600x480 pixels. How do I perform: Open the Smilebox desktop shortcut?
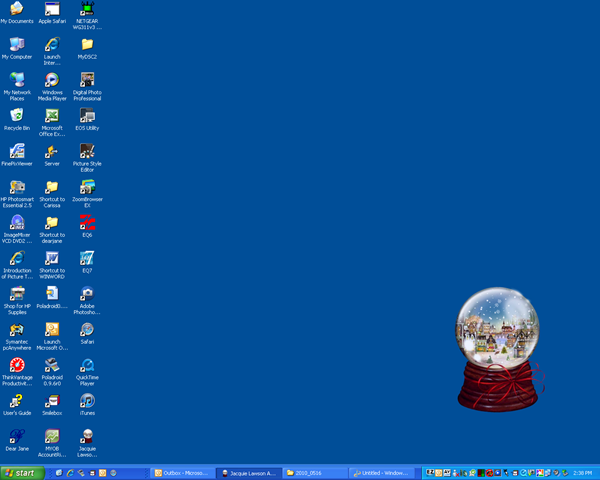click(52, 405)
